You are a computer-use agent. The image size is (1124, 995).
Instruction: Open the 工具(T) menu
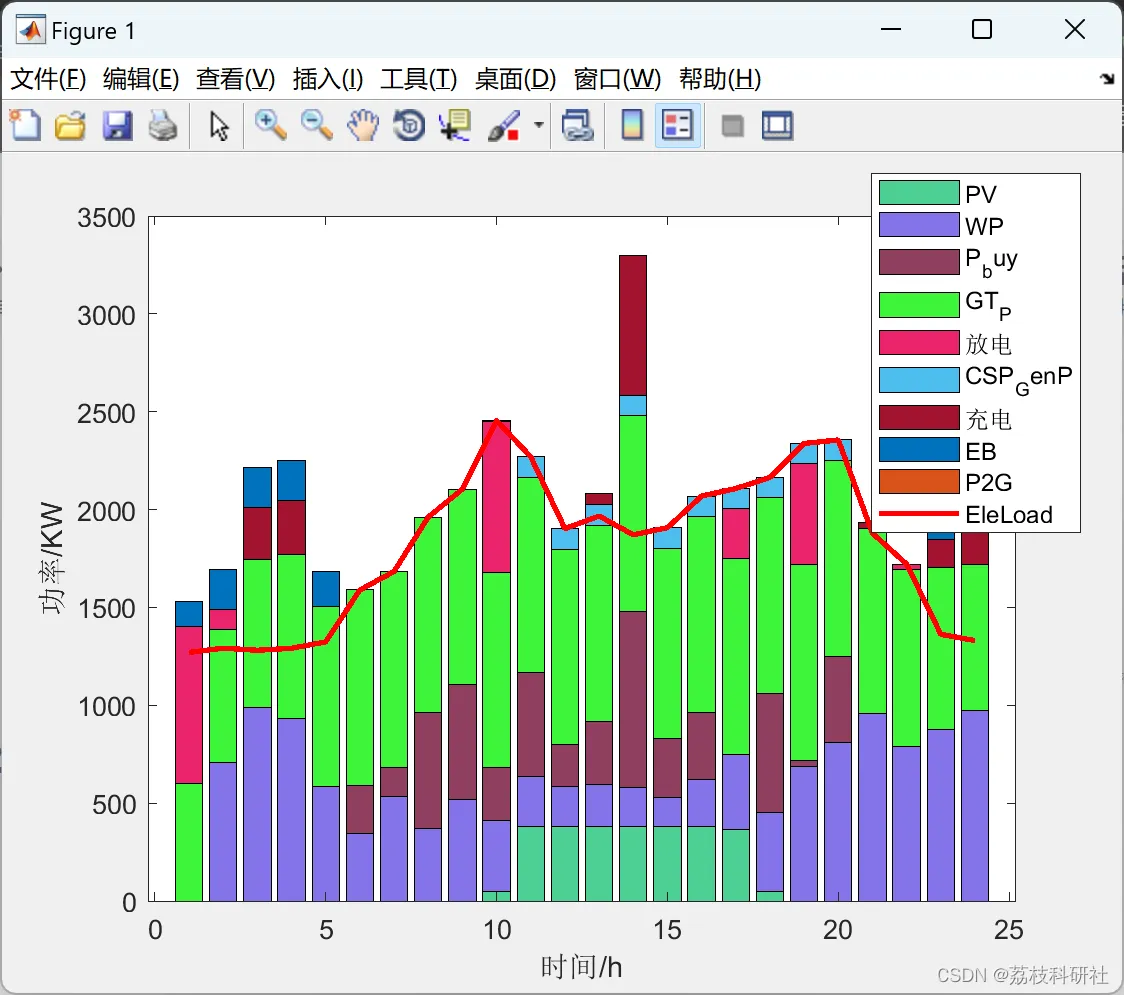click(419, 79)
